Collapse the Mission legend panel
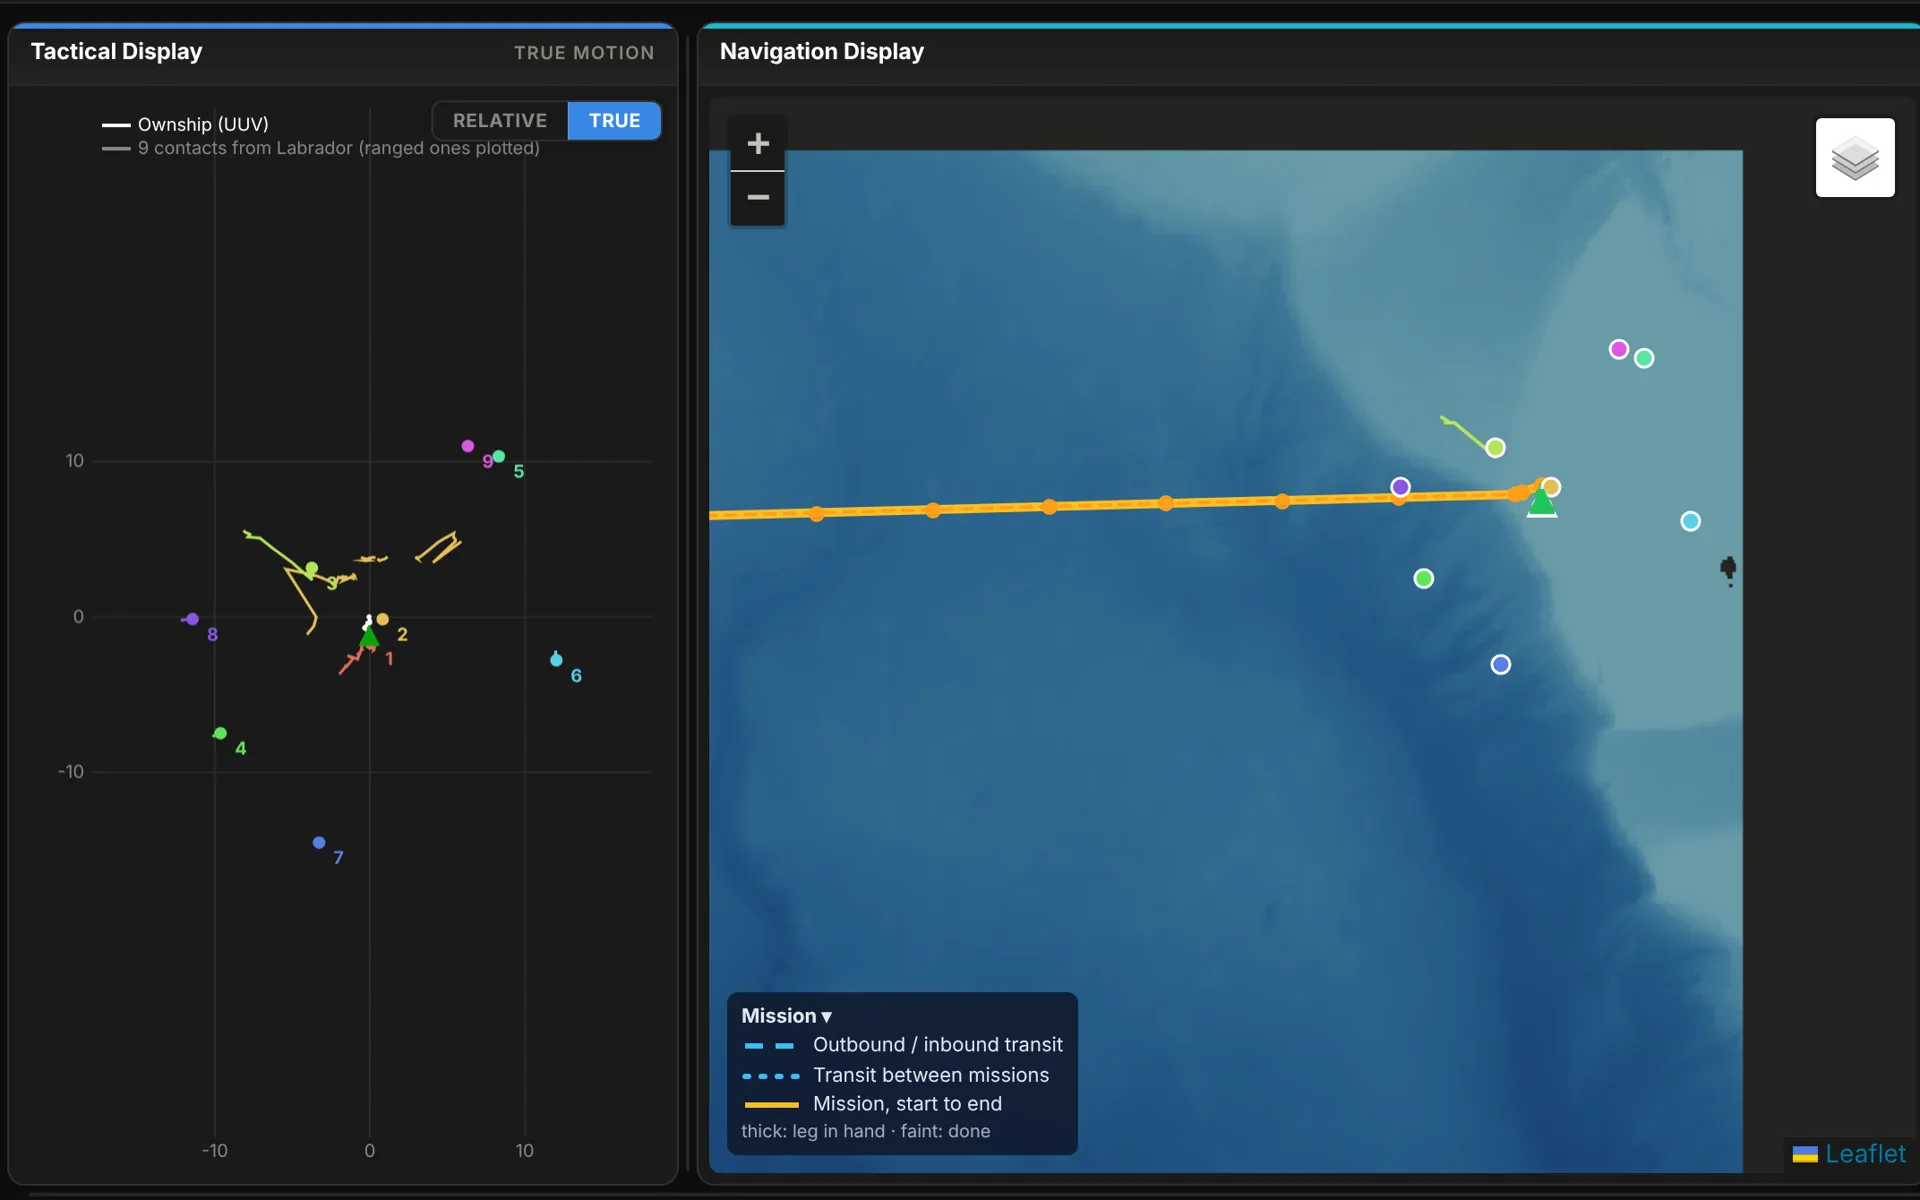The image size is (1920, 1200). 786,1016
